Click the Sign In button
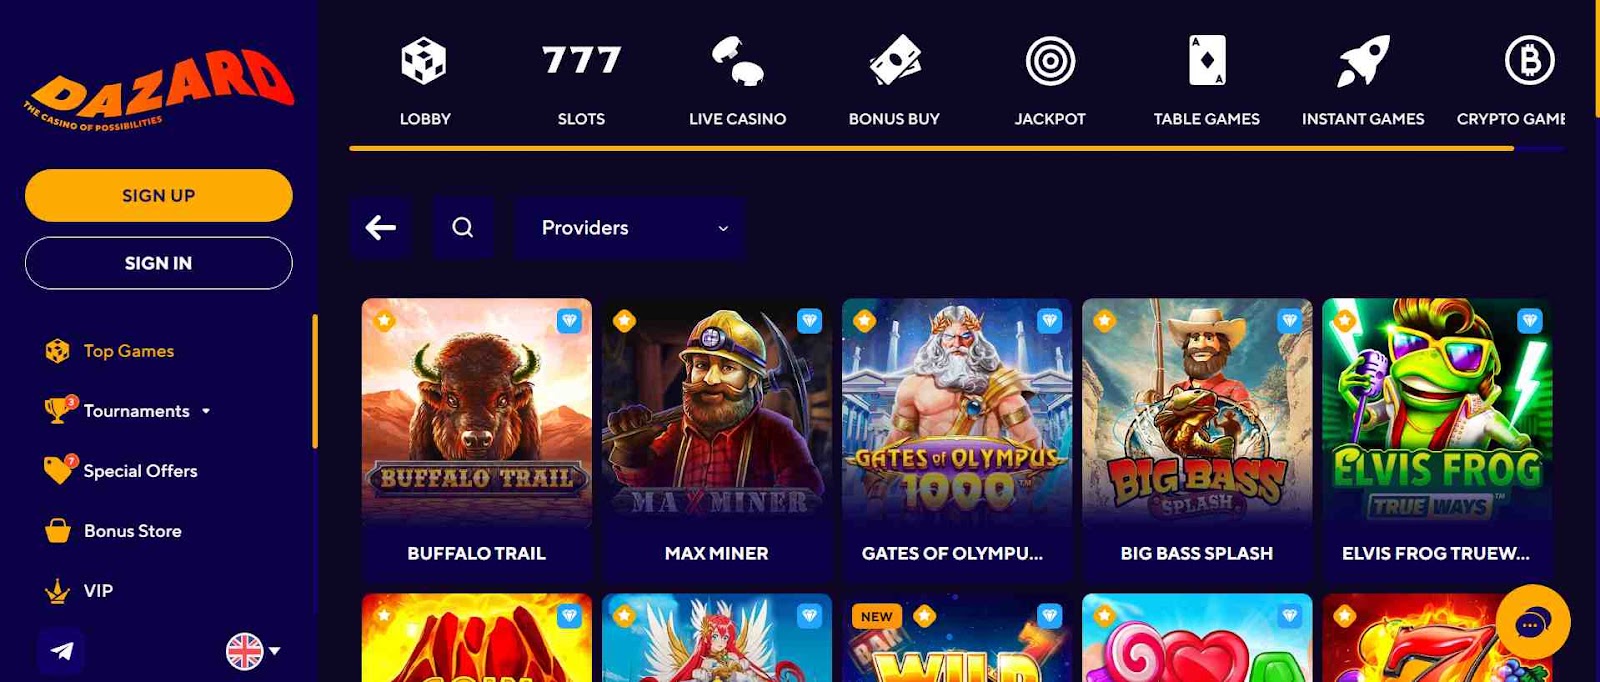This screenshot has height=682, width=1600. click(x=159, y=263)
